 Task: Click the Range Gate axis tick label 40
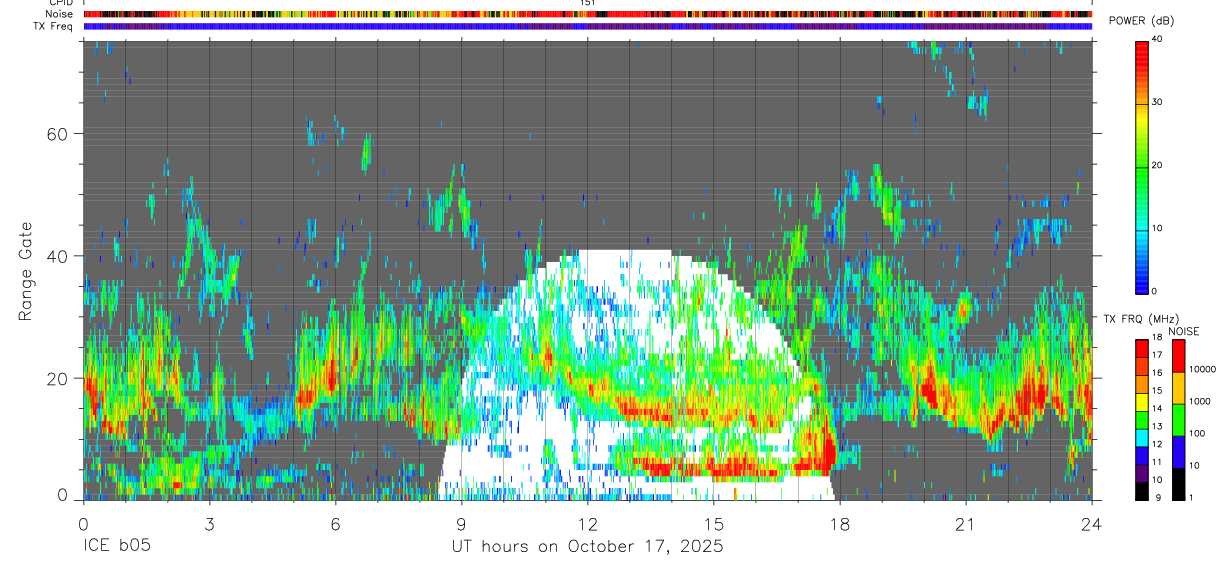pyautogui.click(x=58, y=256)
